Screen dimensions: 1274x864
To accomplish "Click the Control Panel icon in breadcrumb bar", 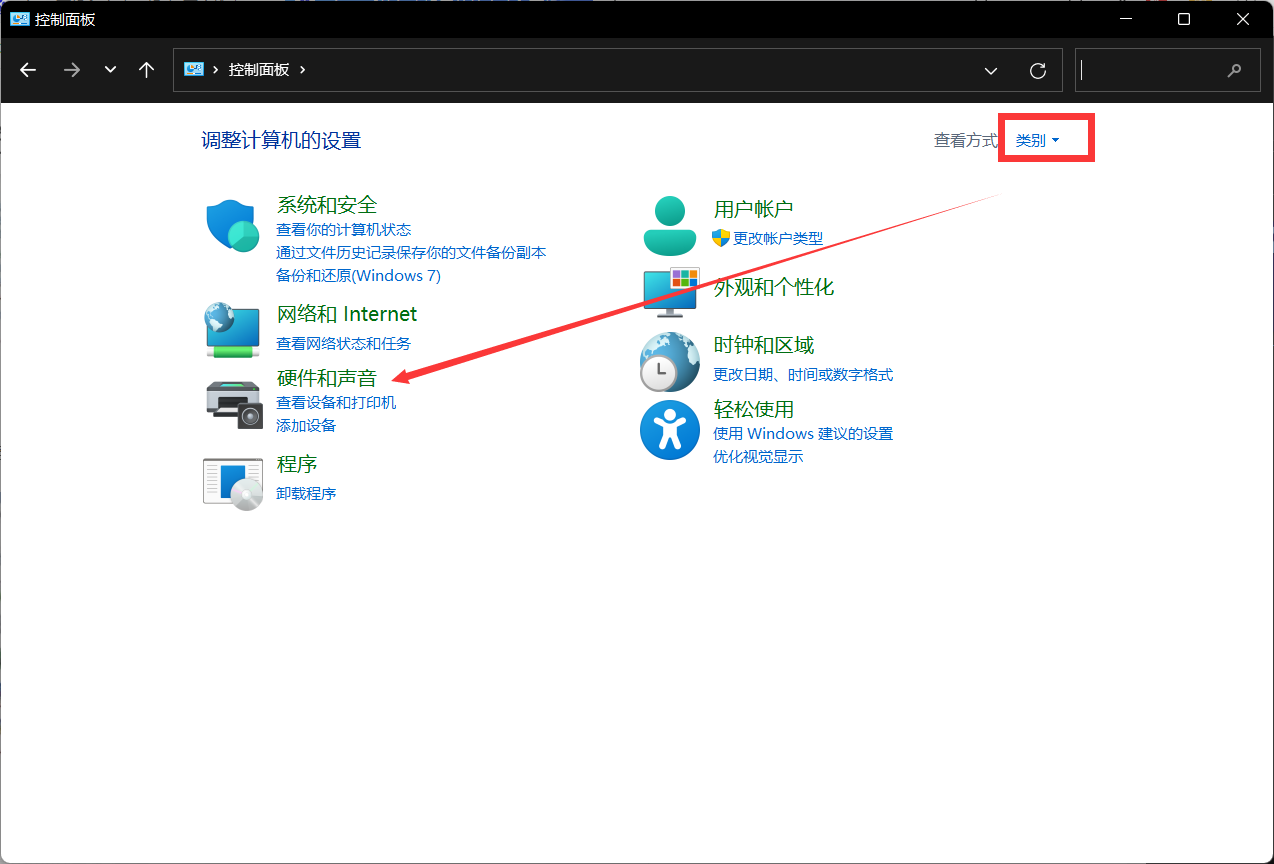I will point(194,69).
